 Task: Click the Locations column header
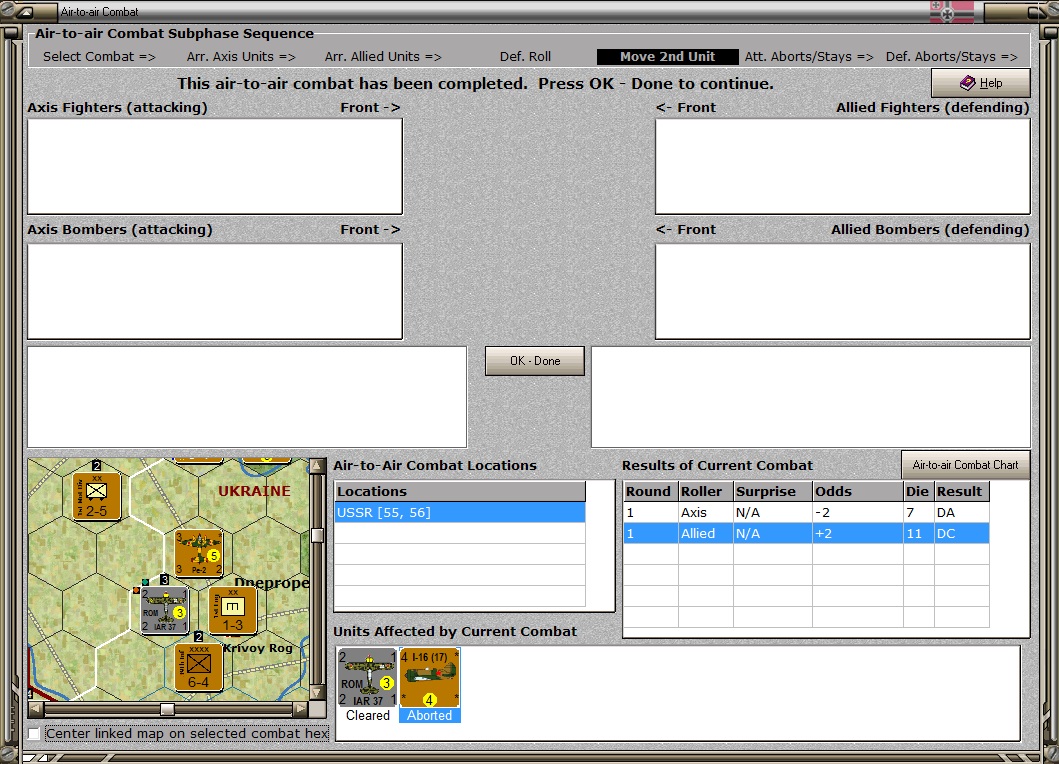click(x=460, y=491)
